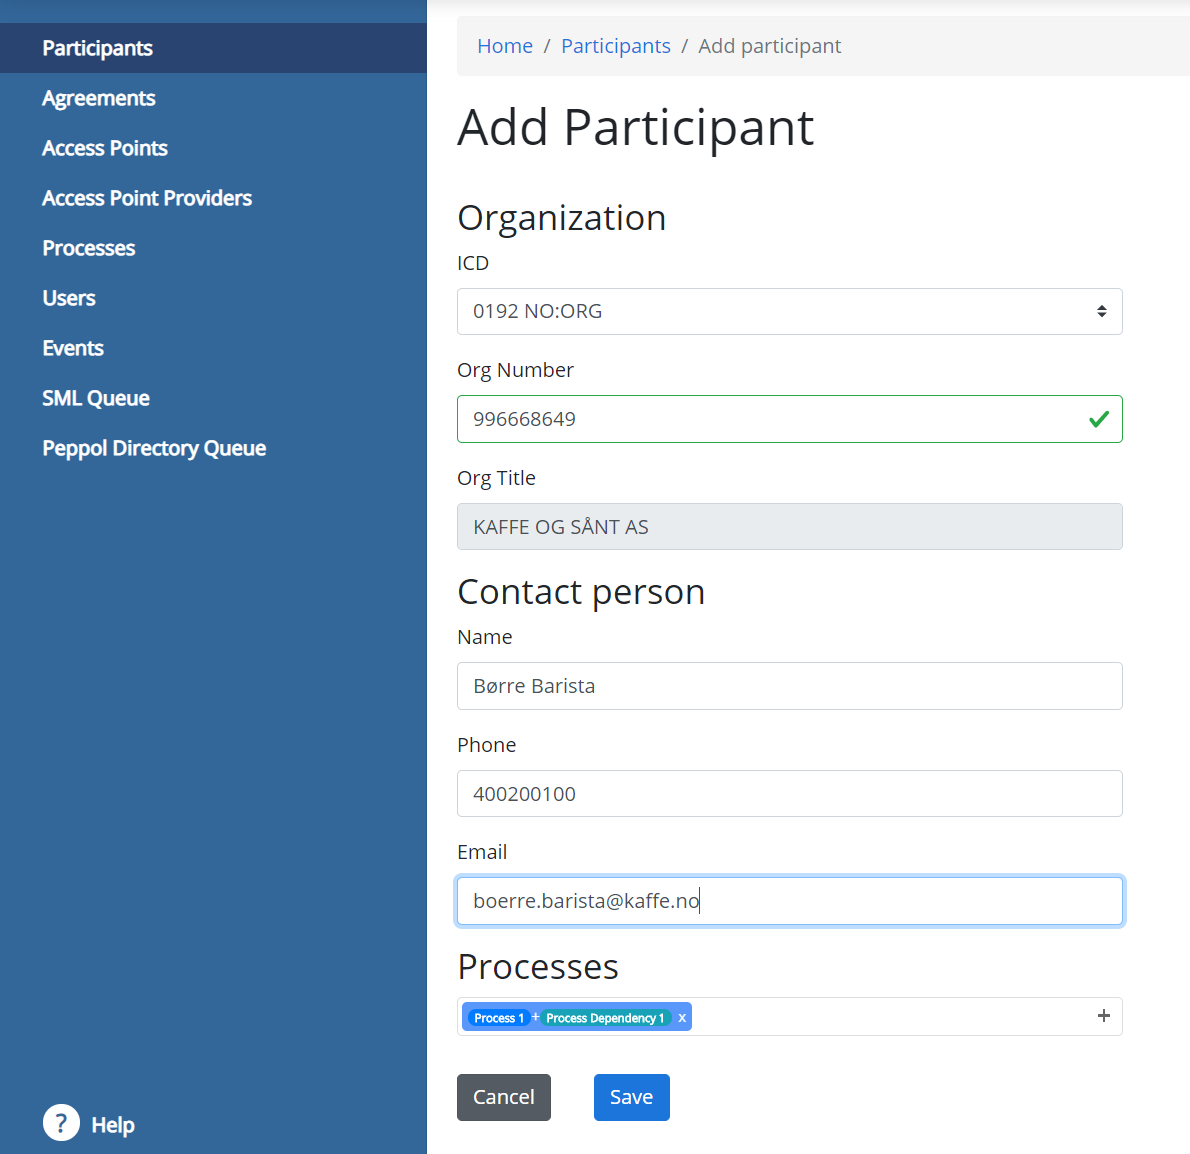Open the ICD dropdown selector
Screen dimensions: 1190x1154
pos(789,311)
